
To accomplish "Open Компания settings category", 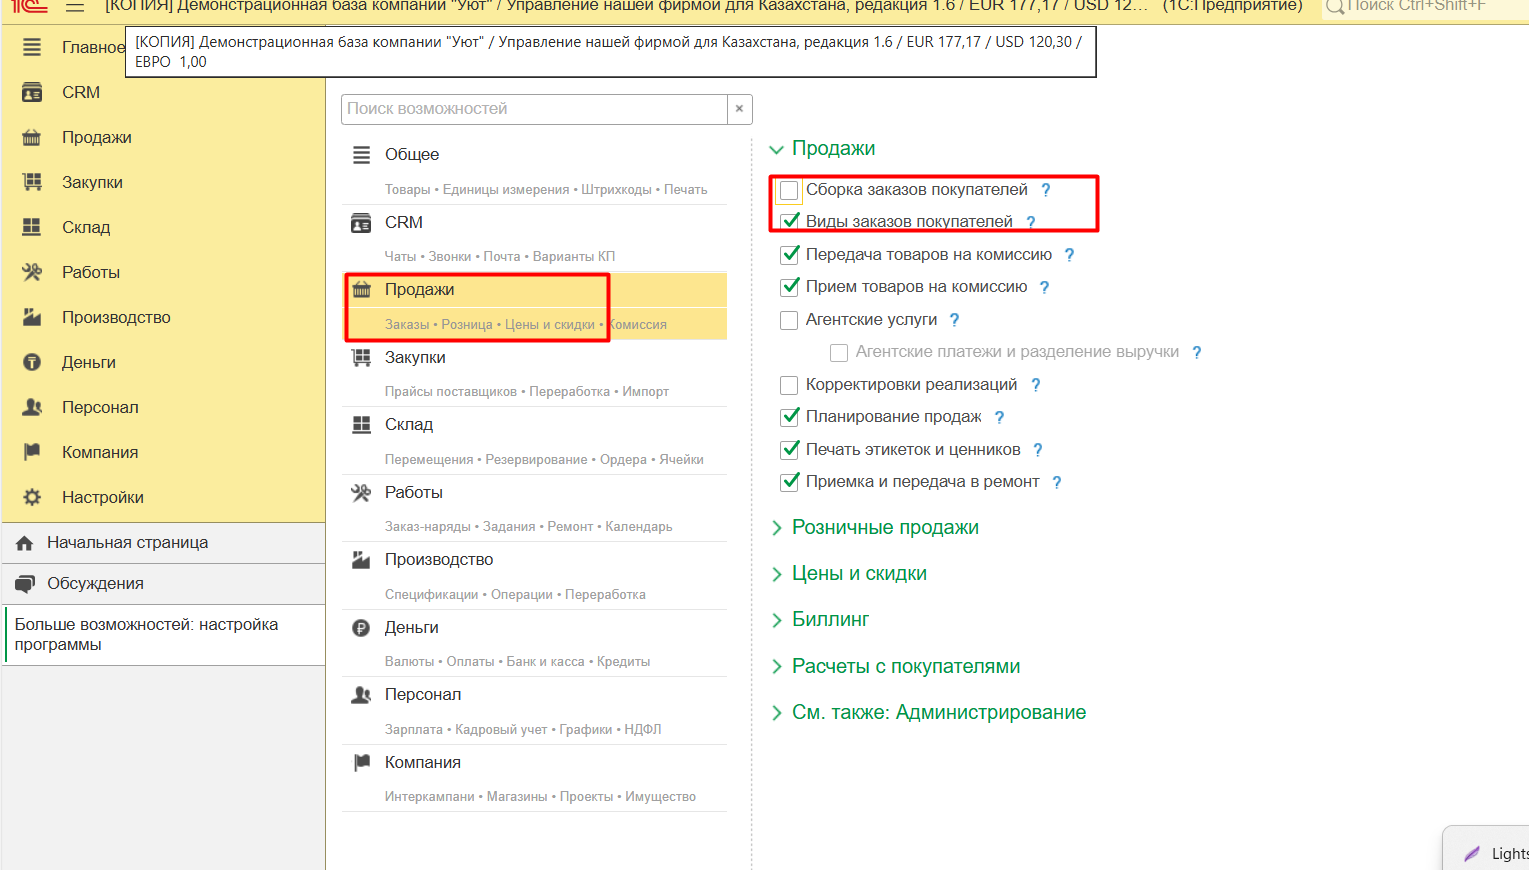I will pyautogui.click(x=534, y=778).
